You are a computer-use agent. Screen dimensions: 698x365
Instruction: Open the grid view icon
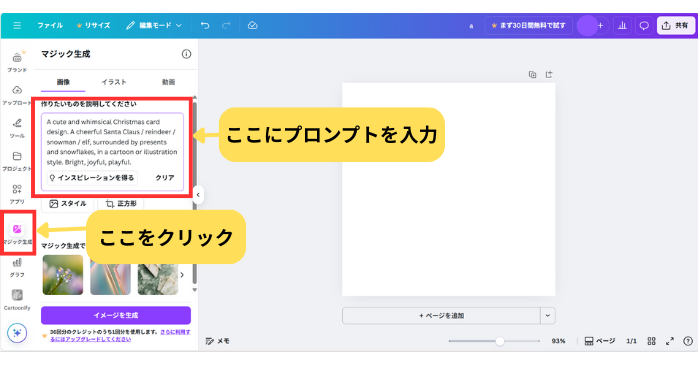651,341
